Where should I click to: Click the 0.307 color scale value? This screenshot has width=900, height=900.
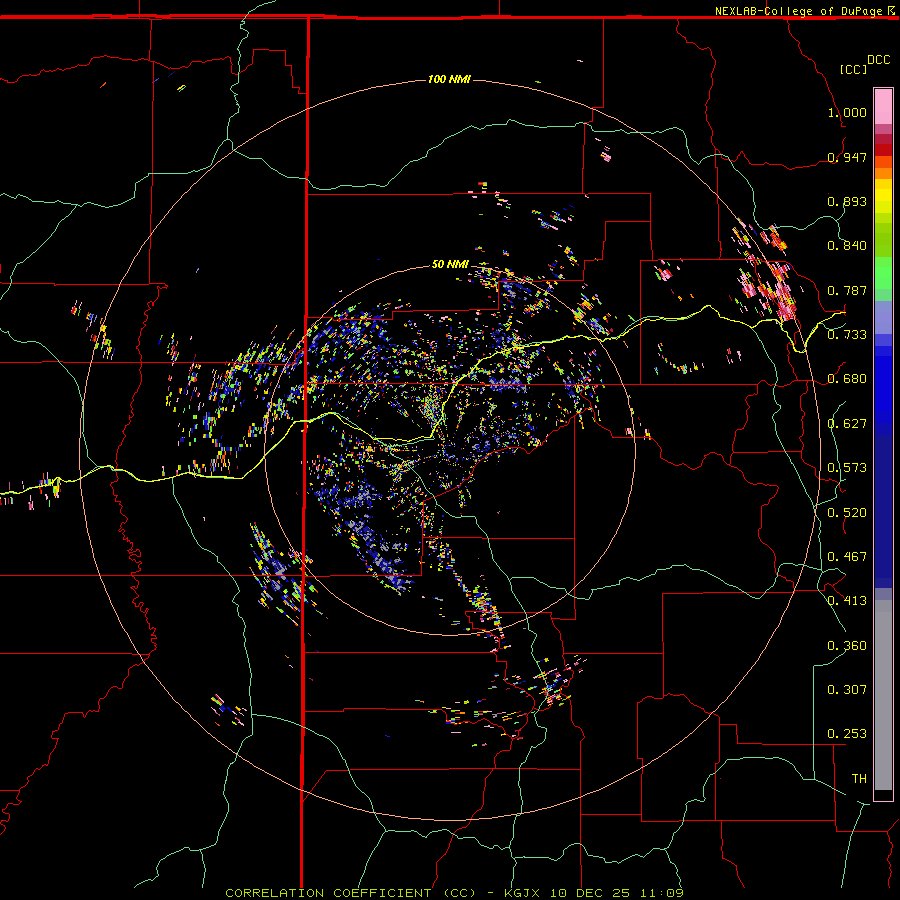point(847,689)
